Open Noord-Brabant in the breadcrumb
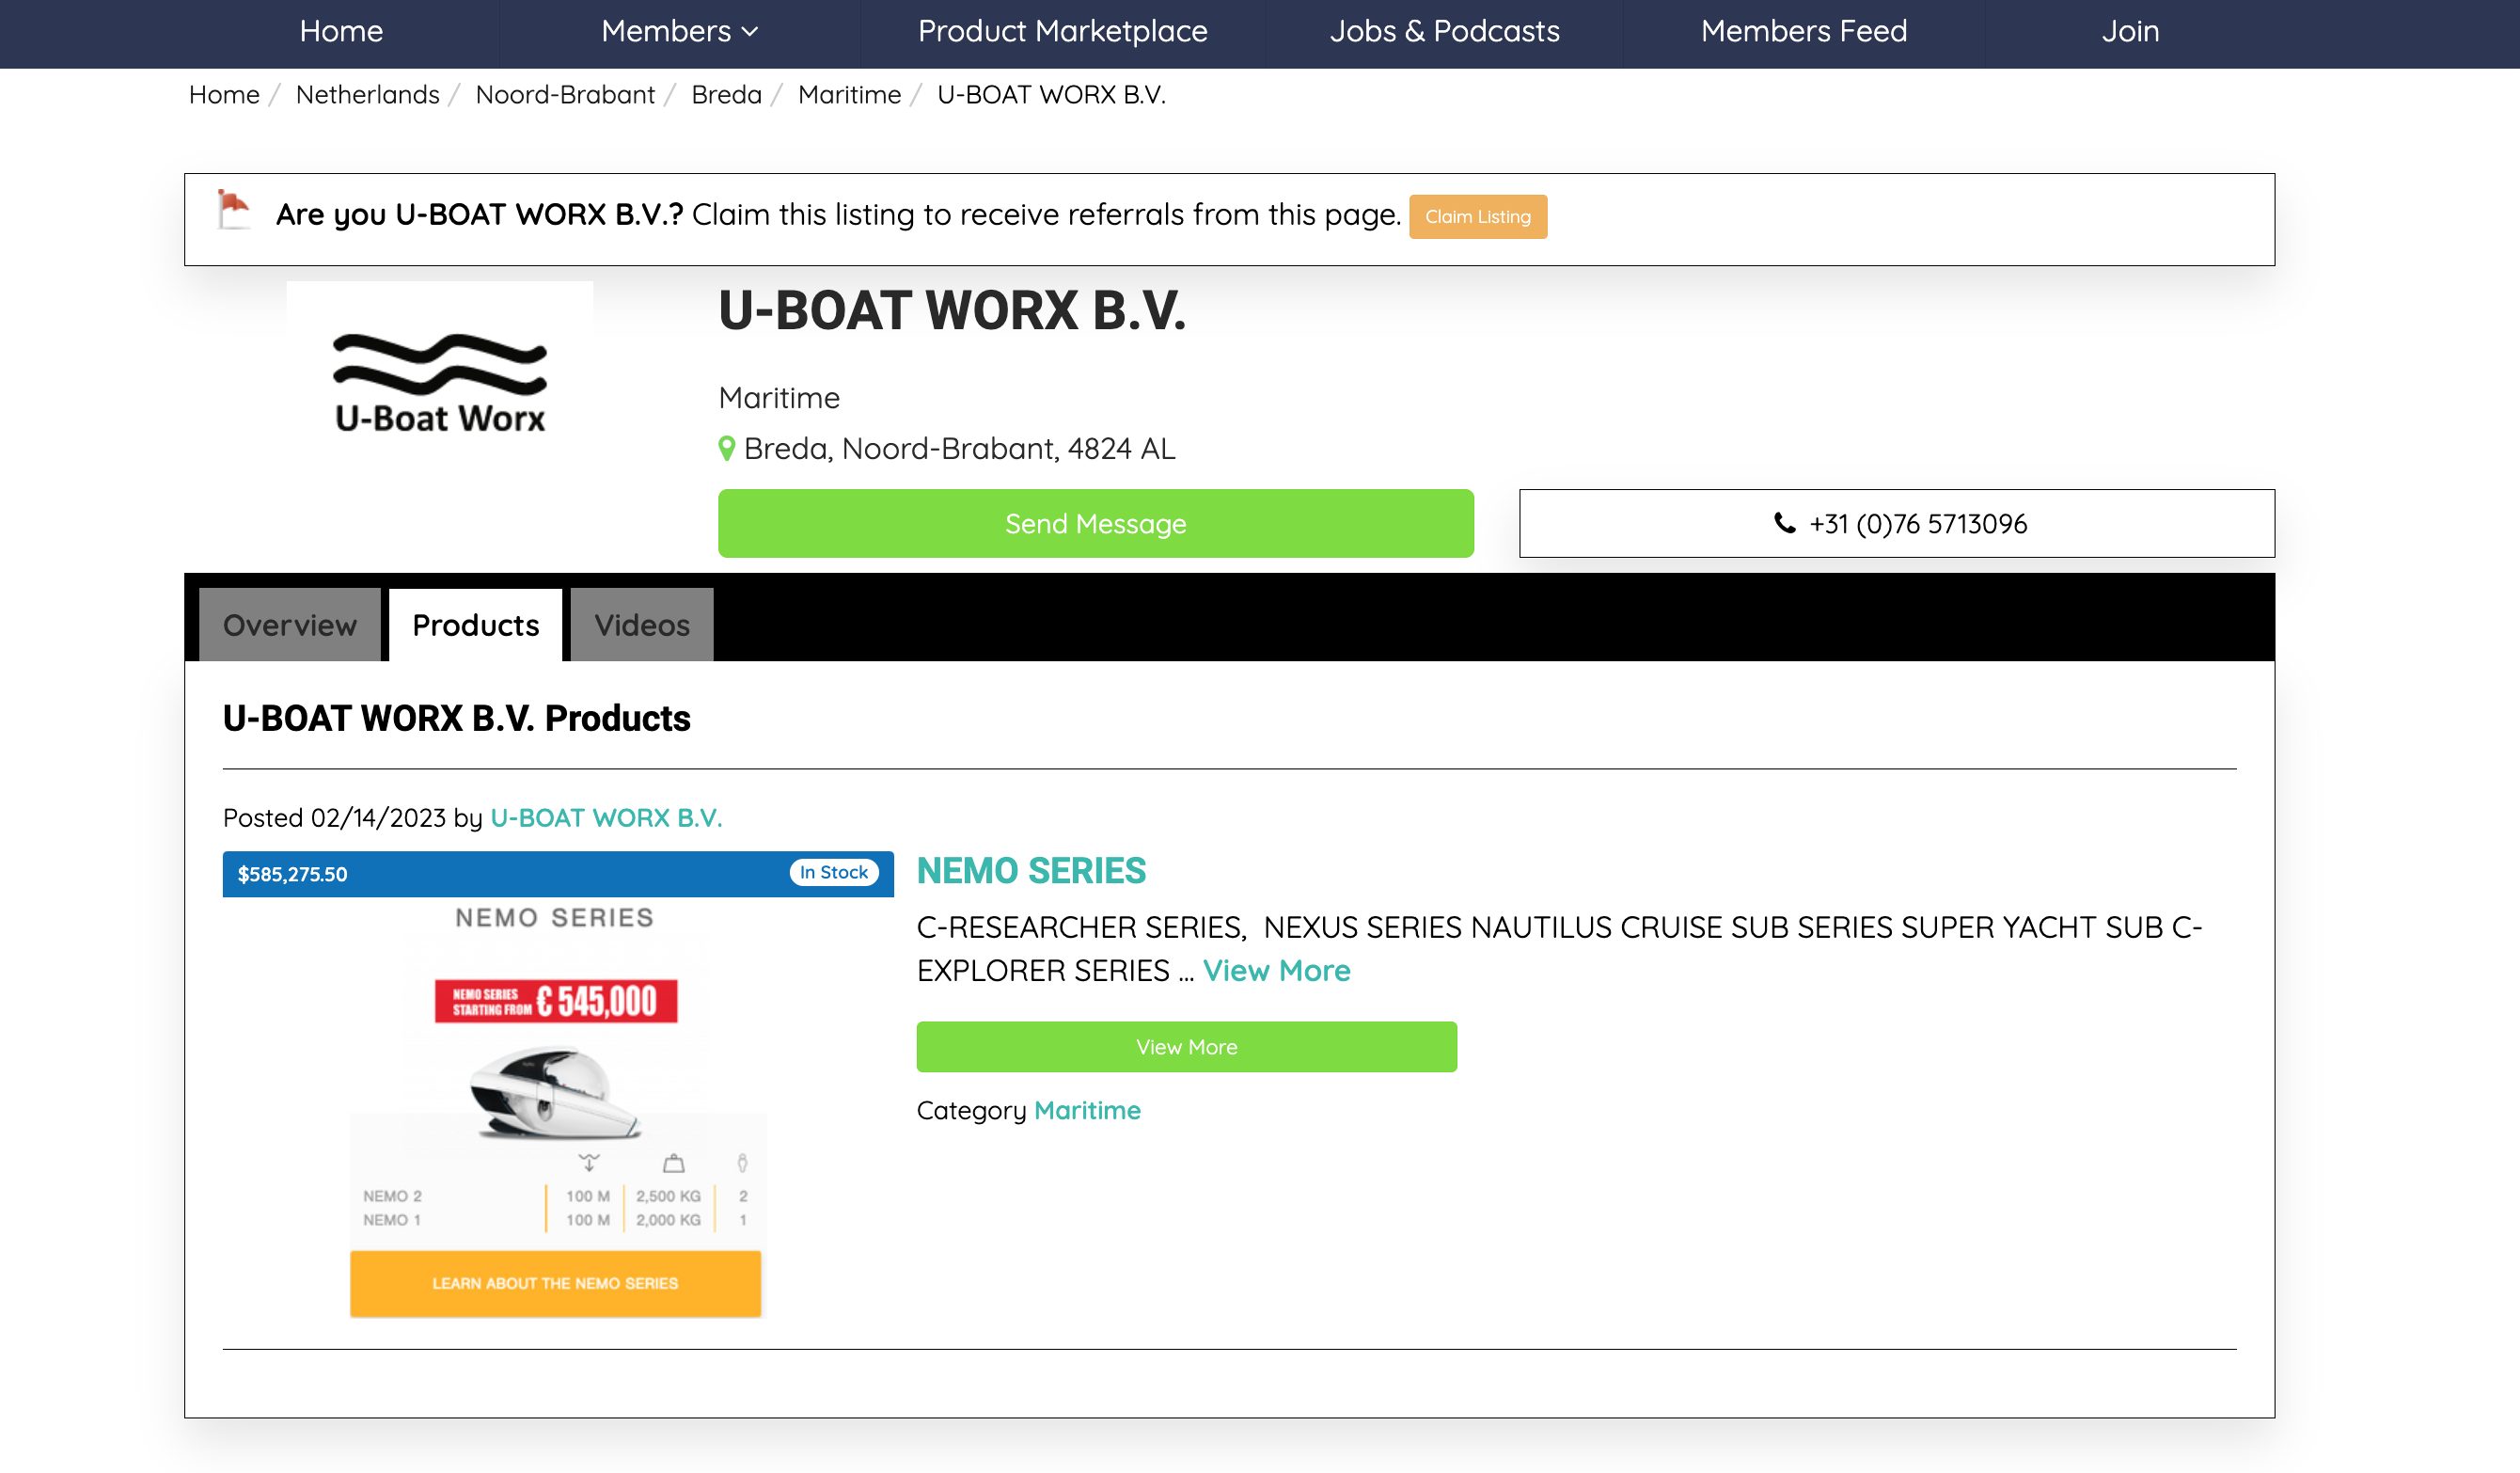 coord(565,94)
